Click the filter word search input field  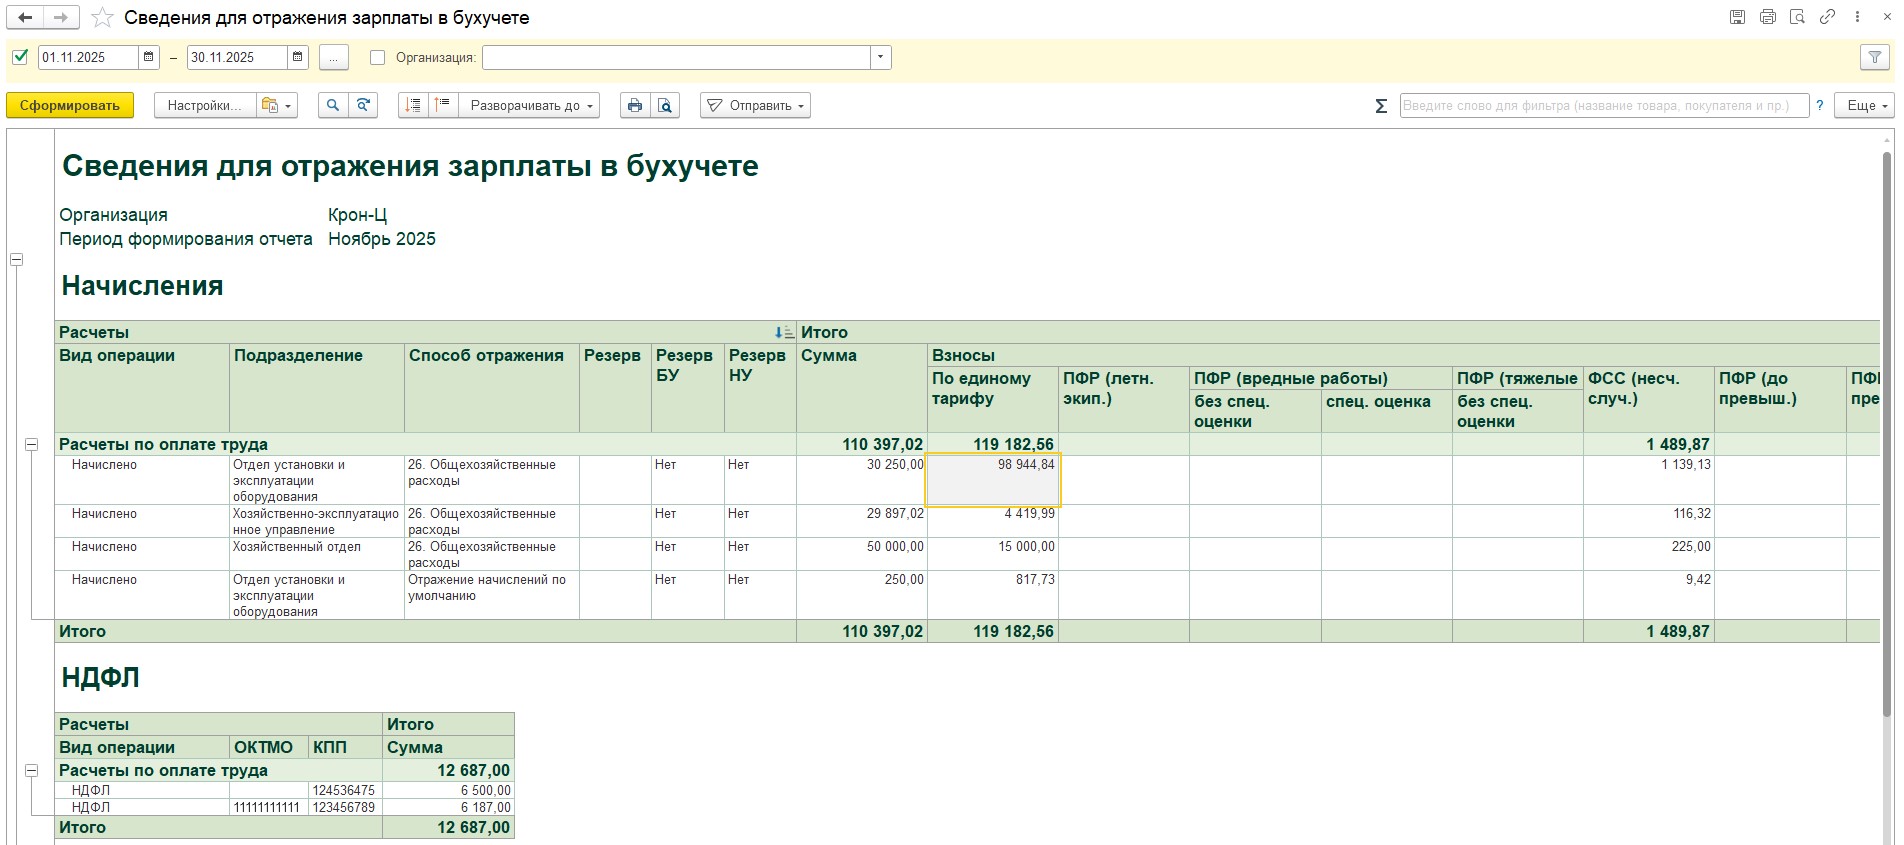tap(1603, 106)
